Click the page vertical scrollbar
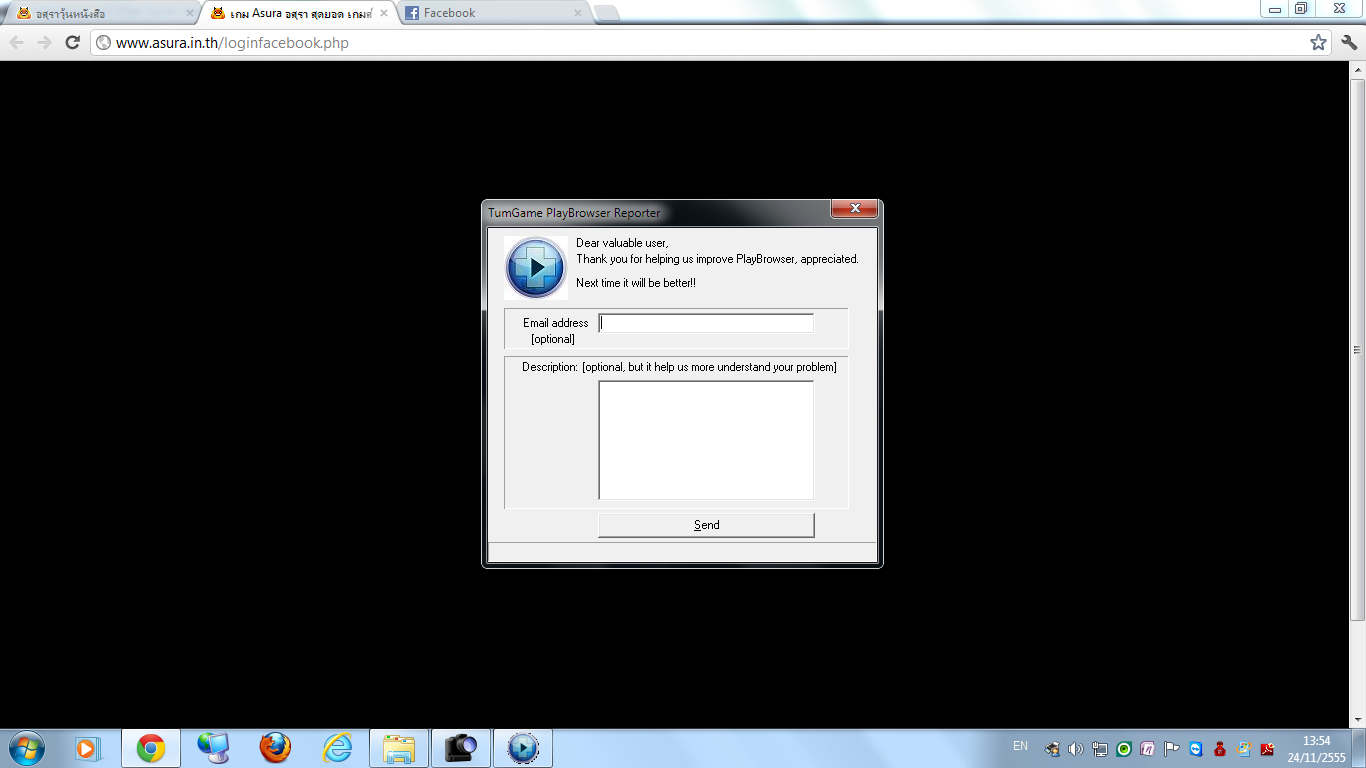This screenshot has width=1366, height=768. click(x=1357, y=350)
